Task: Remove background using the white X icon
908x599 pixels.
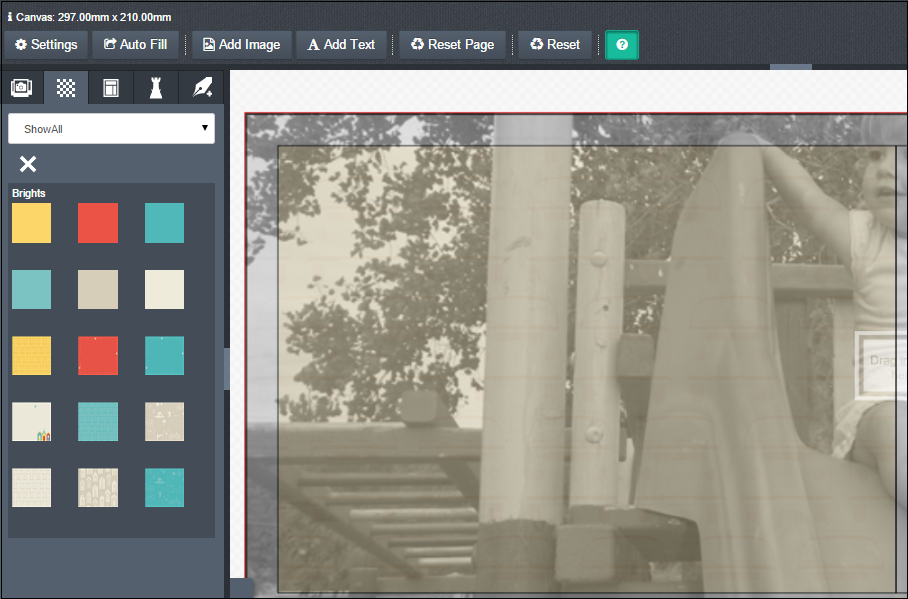Action: [x=28, y=164]
